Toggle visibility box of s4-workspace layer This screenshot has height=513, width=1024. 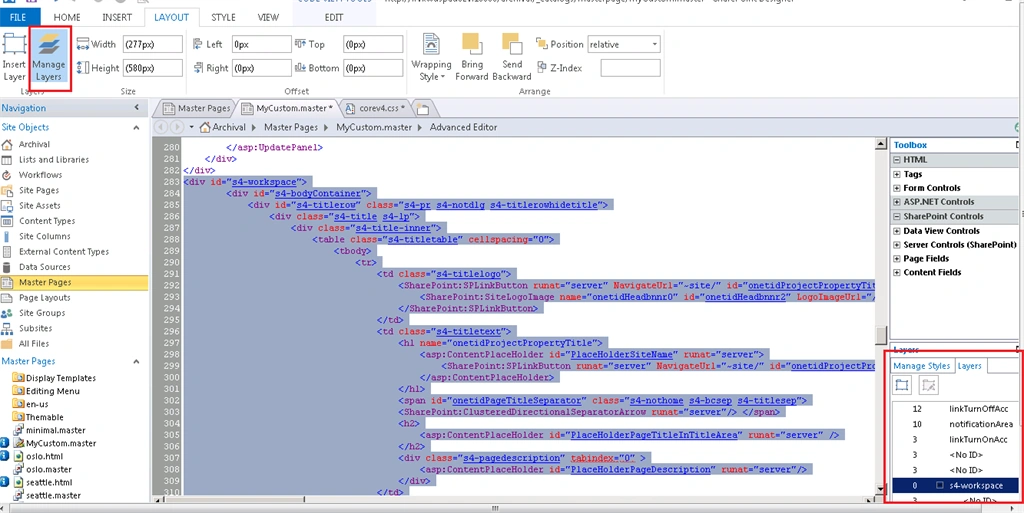tap(940, 486)
